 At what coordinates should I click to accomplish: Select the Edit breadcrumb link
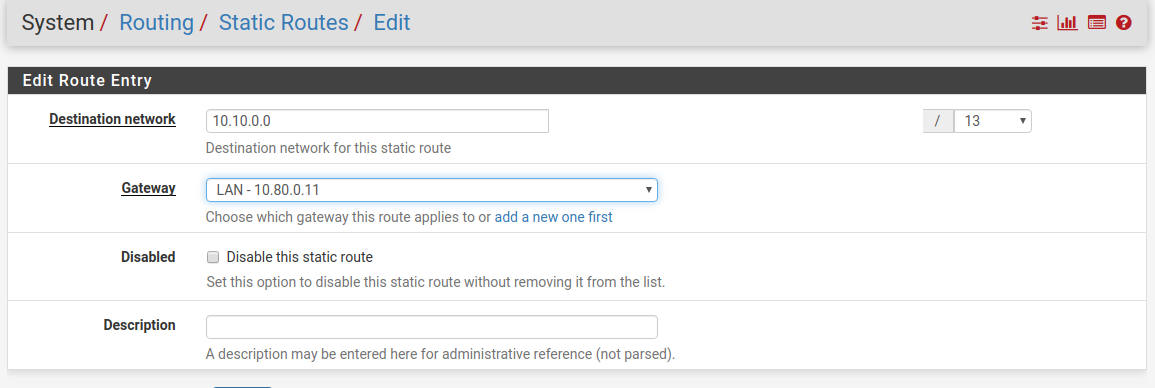coord(392,23)
